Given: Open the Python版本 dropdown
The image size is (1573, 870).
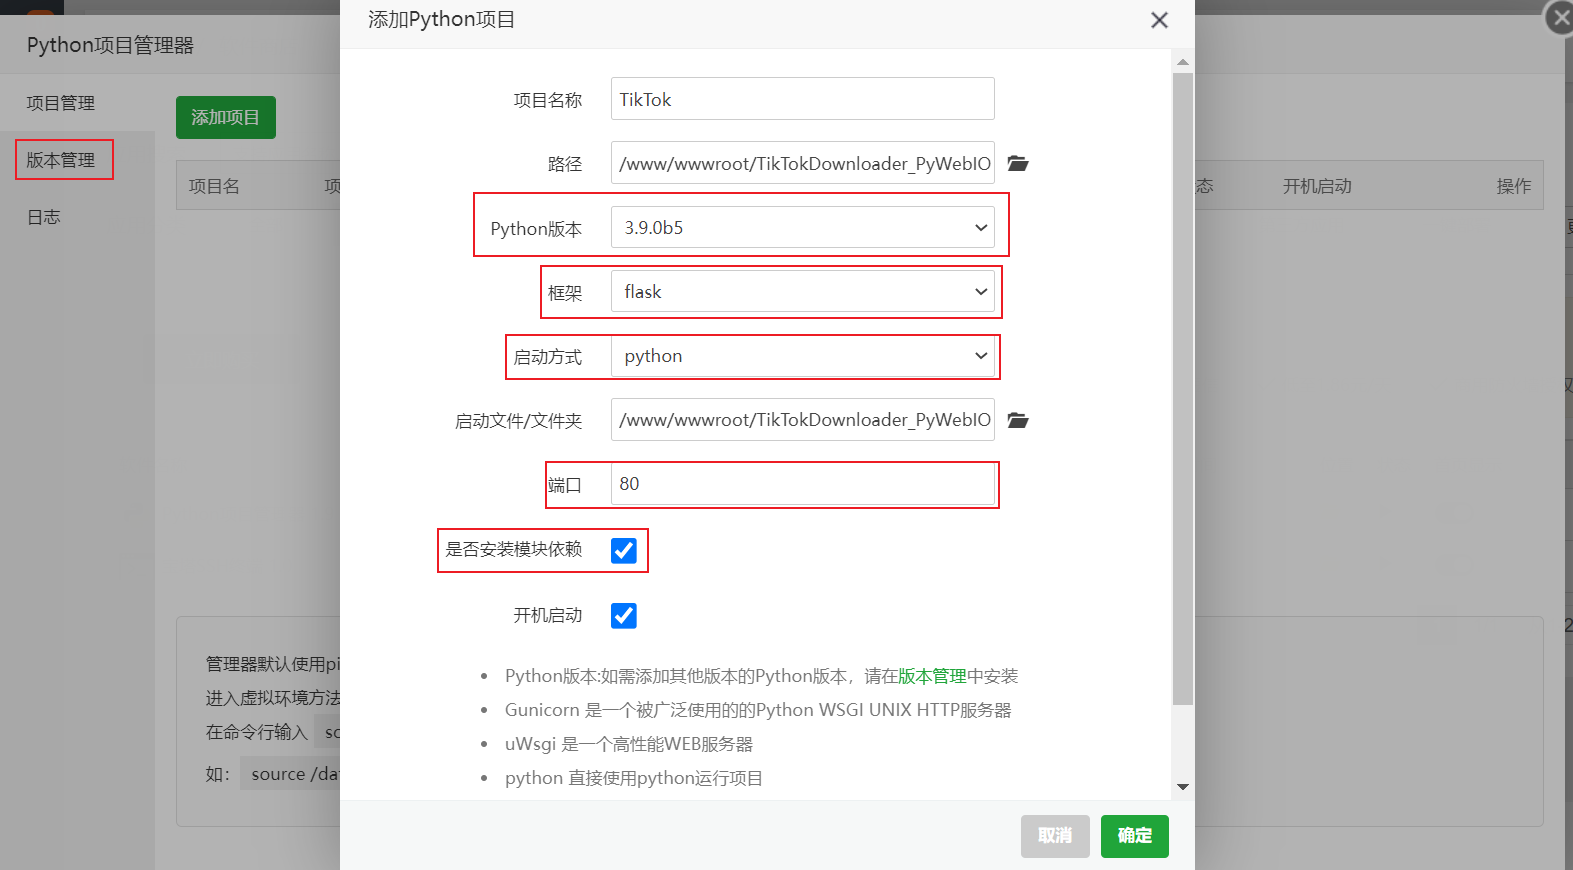Looking at the screenshot, I should (x=802, y=228).
